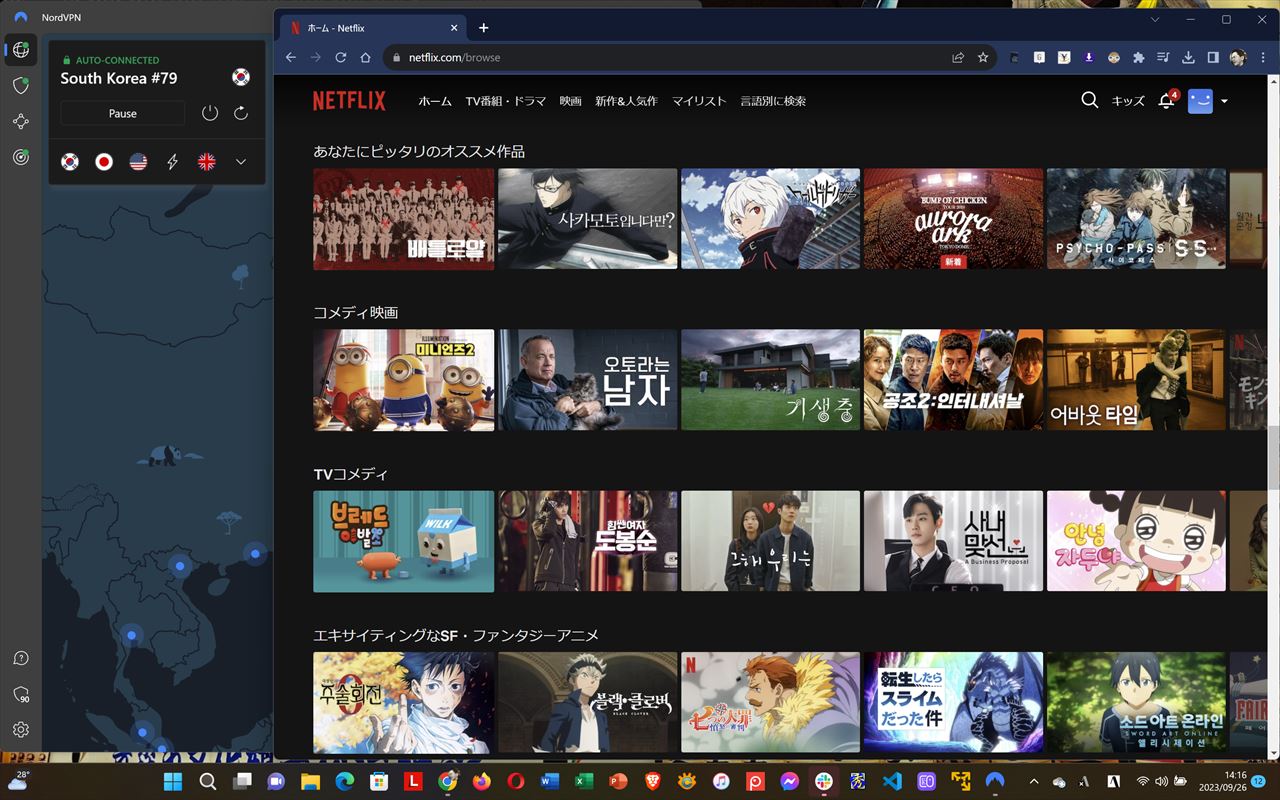Go to the Chrome home page icon
1280x800 pixels.
pos(365,57)
